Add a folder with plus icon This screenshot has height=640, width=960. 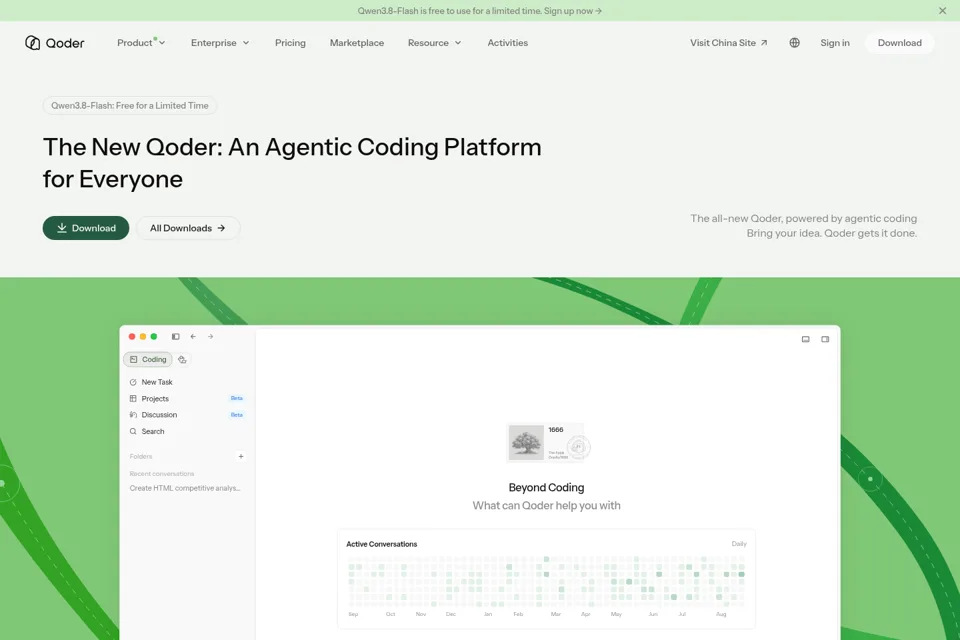[241, 456]
